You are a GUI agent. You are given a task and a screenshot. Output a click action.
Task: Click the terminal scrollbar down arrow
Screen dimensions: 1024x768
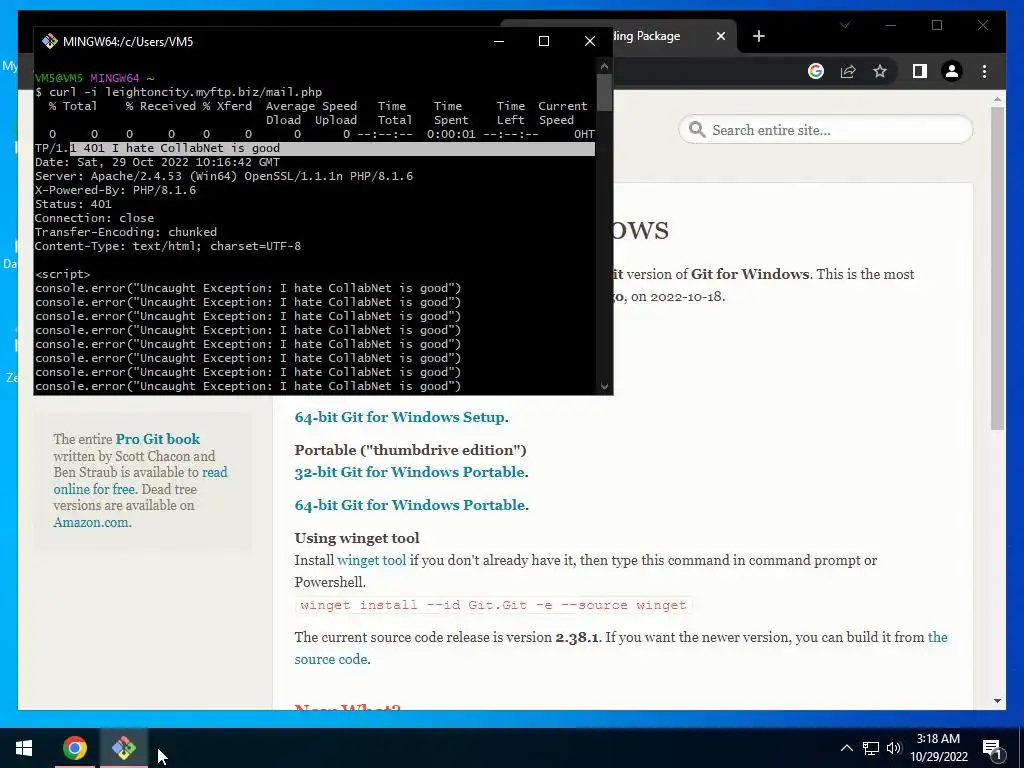point(604,386)
